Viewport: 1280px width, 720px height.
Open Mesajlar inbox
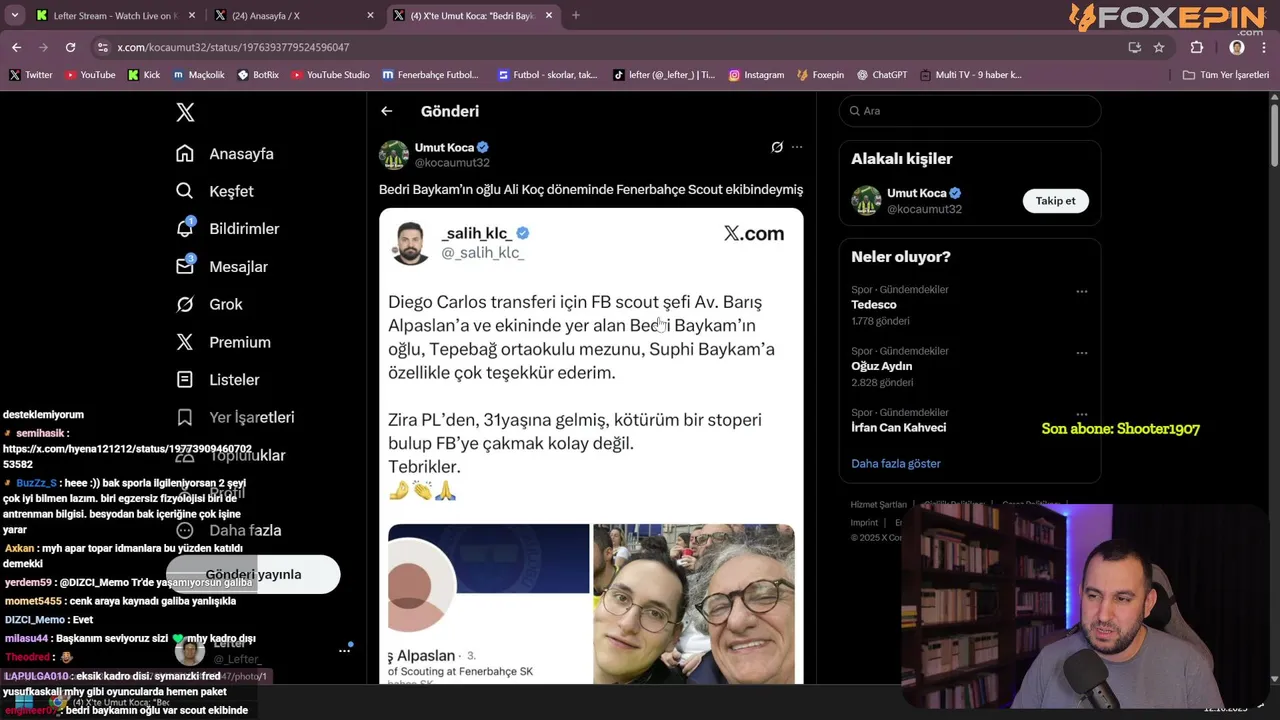point(221,267)
